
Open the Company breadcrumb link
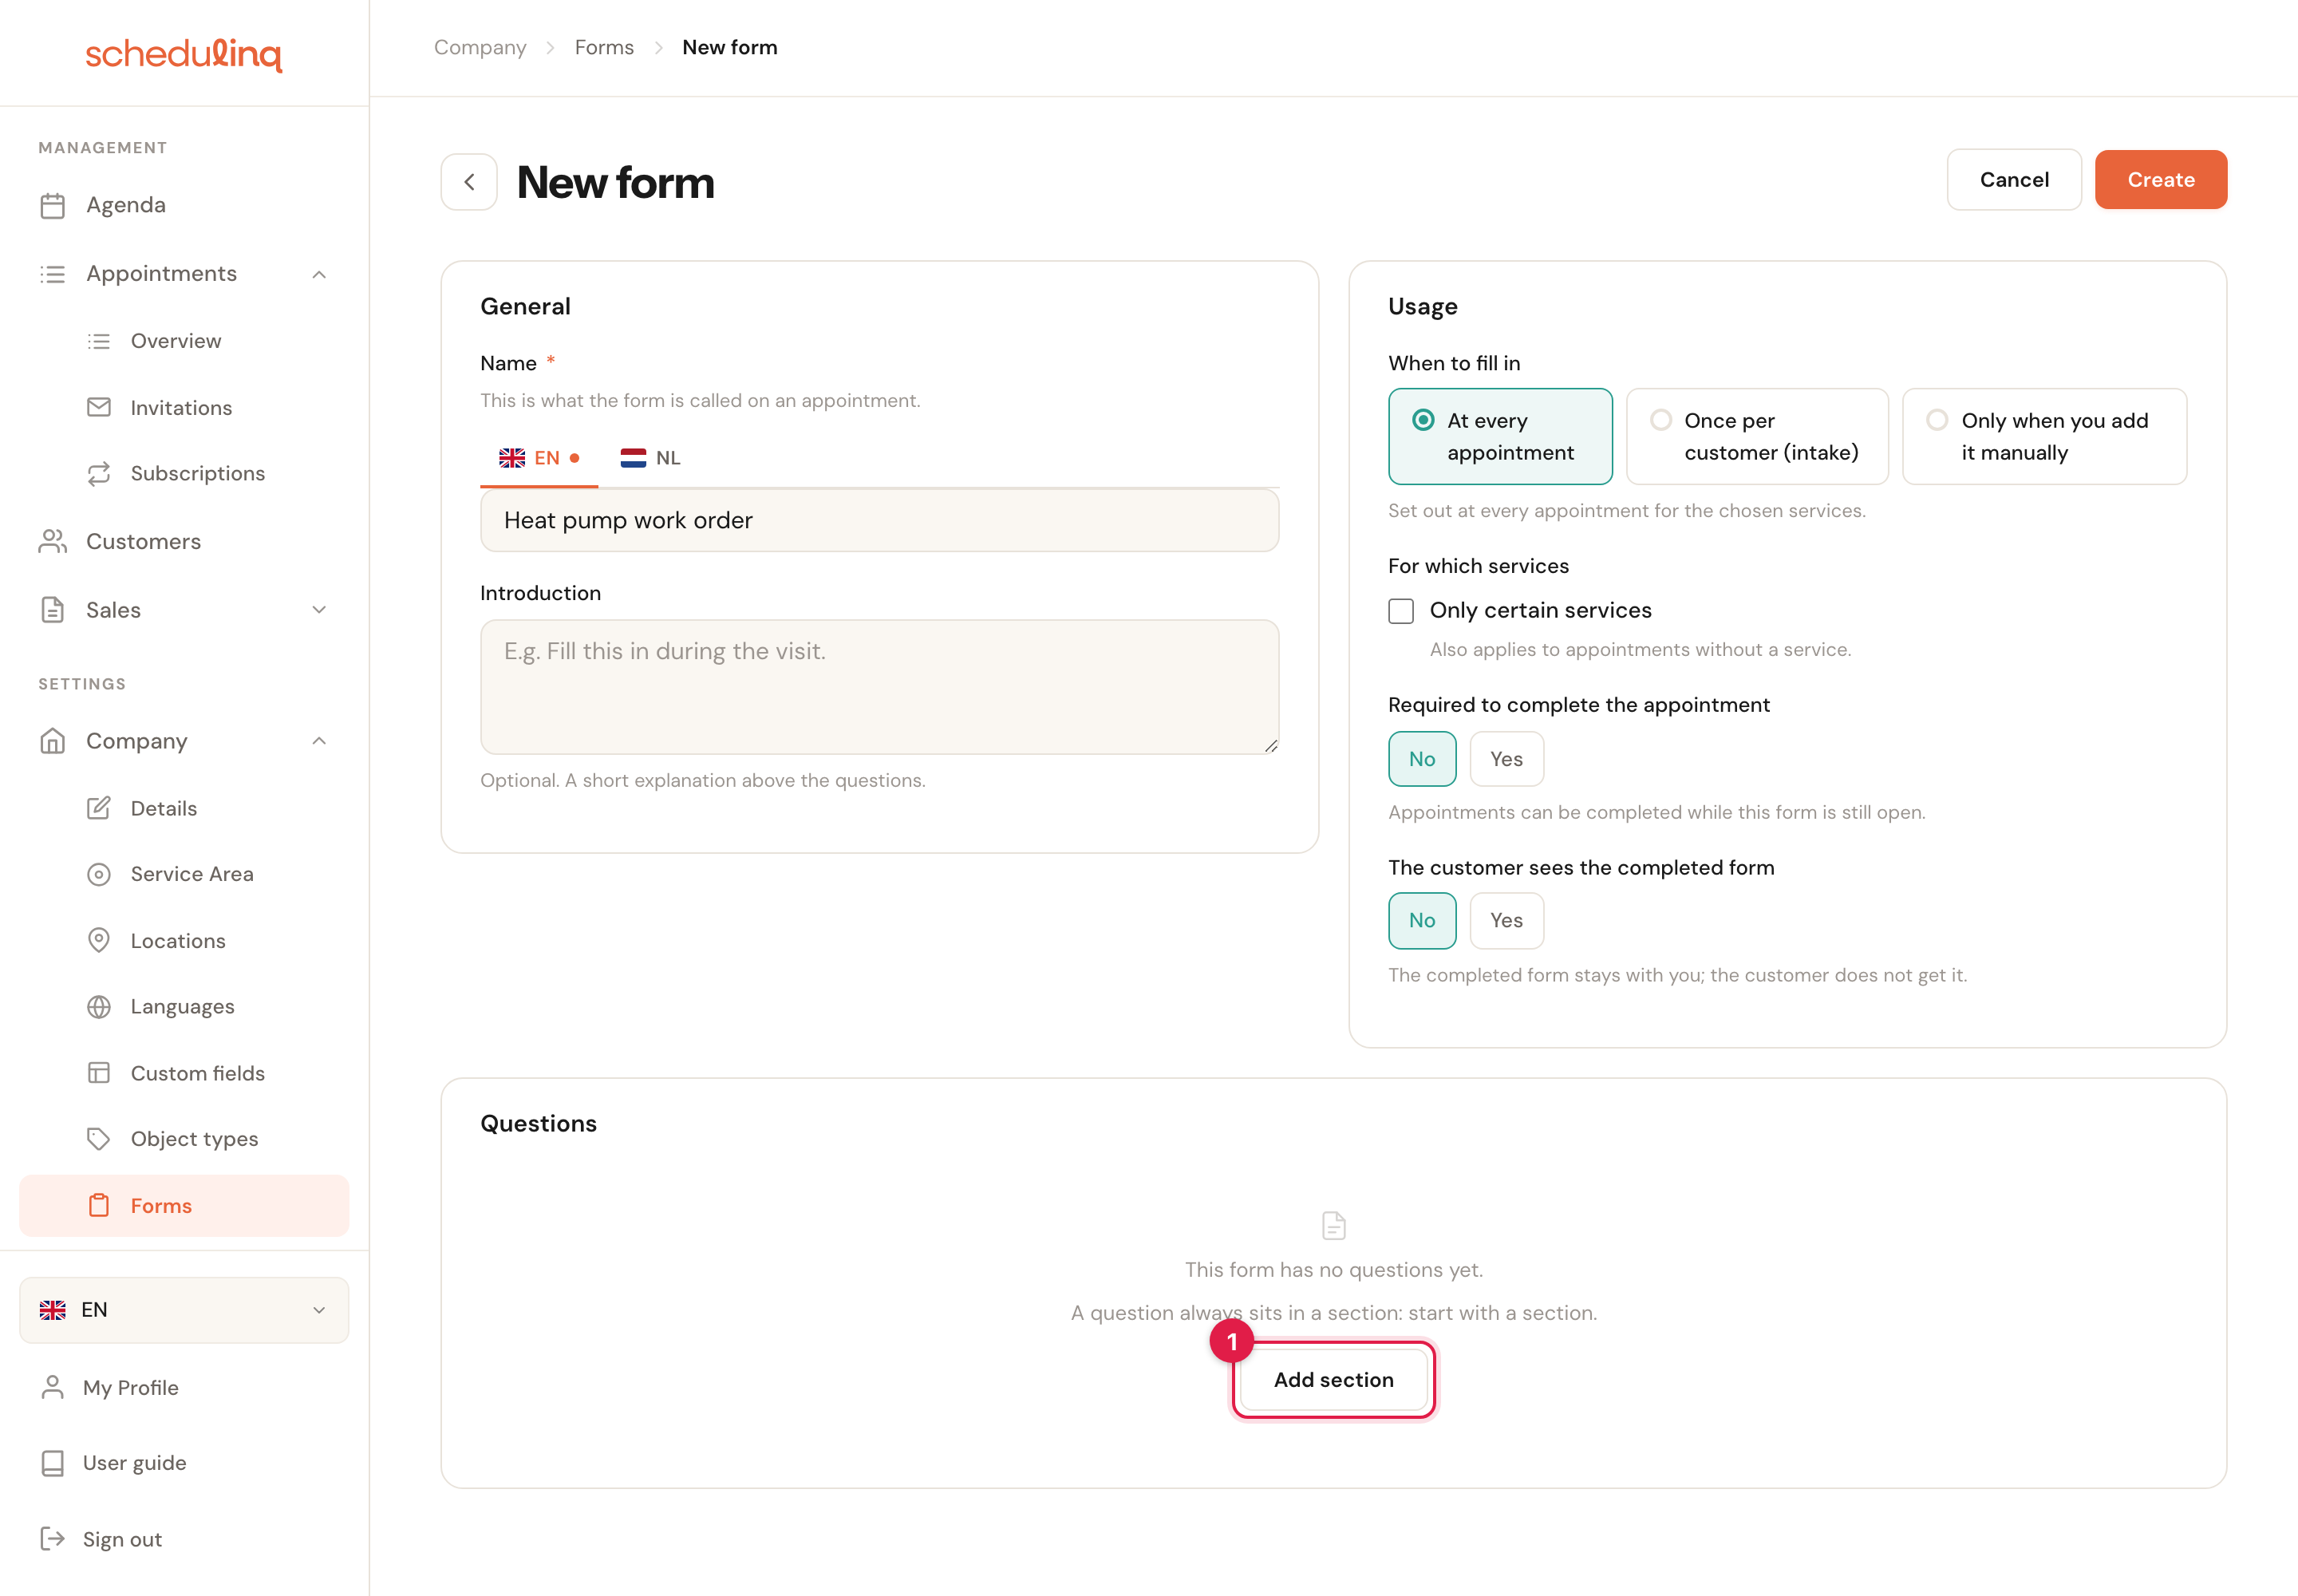point(480,47)
